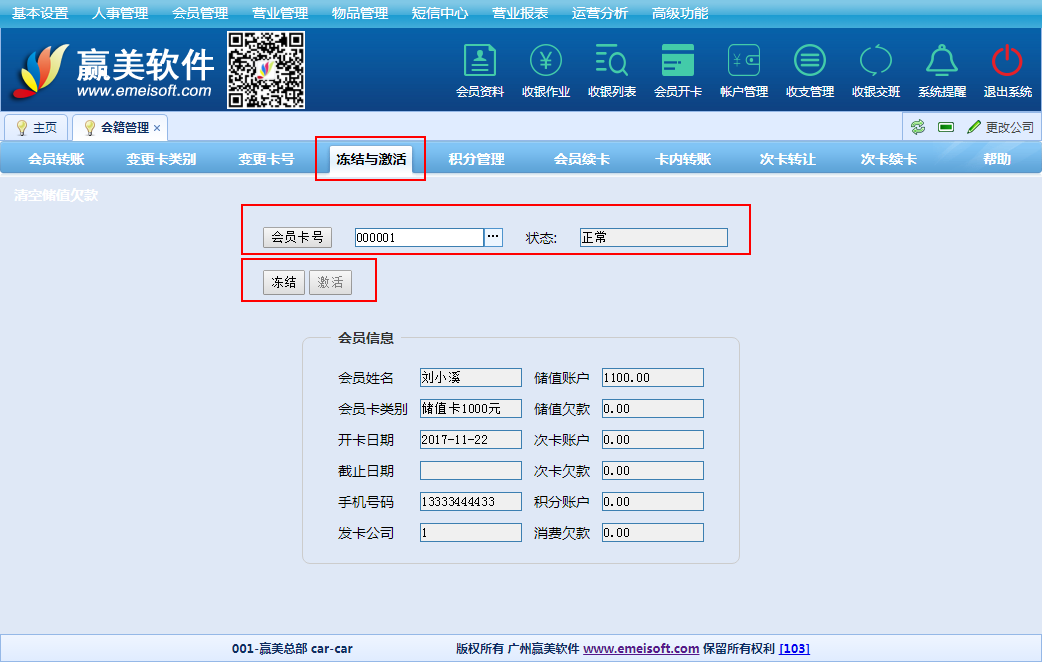The width and height of the screenshot is (1042, 662).
Task: Click the 会员卡号 button
Action: [297, 237]
